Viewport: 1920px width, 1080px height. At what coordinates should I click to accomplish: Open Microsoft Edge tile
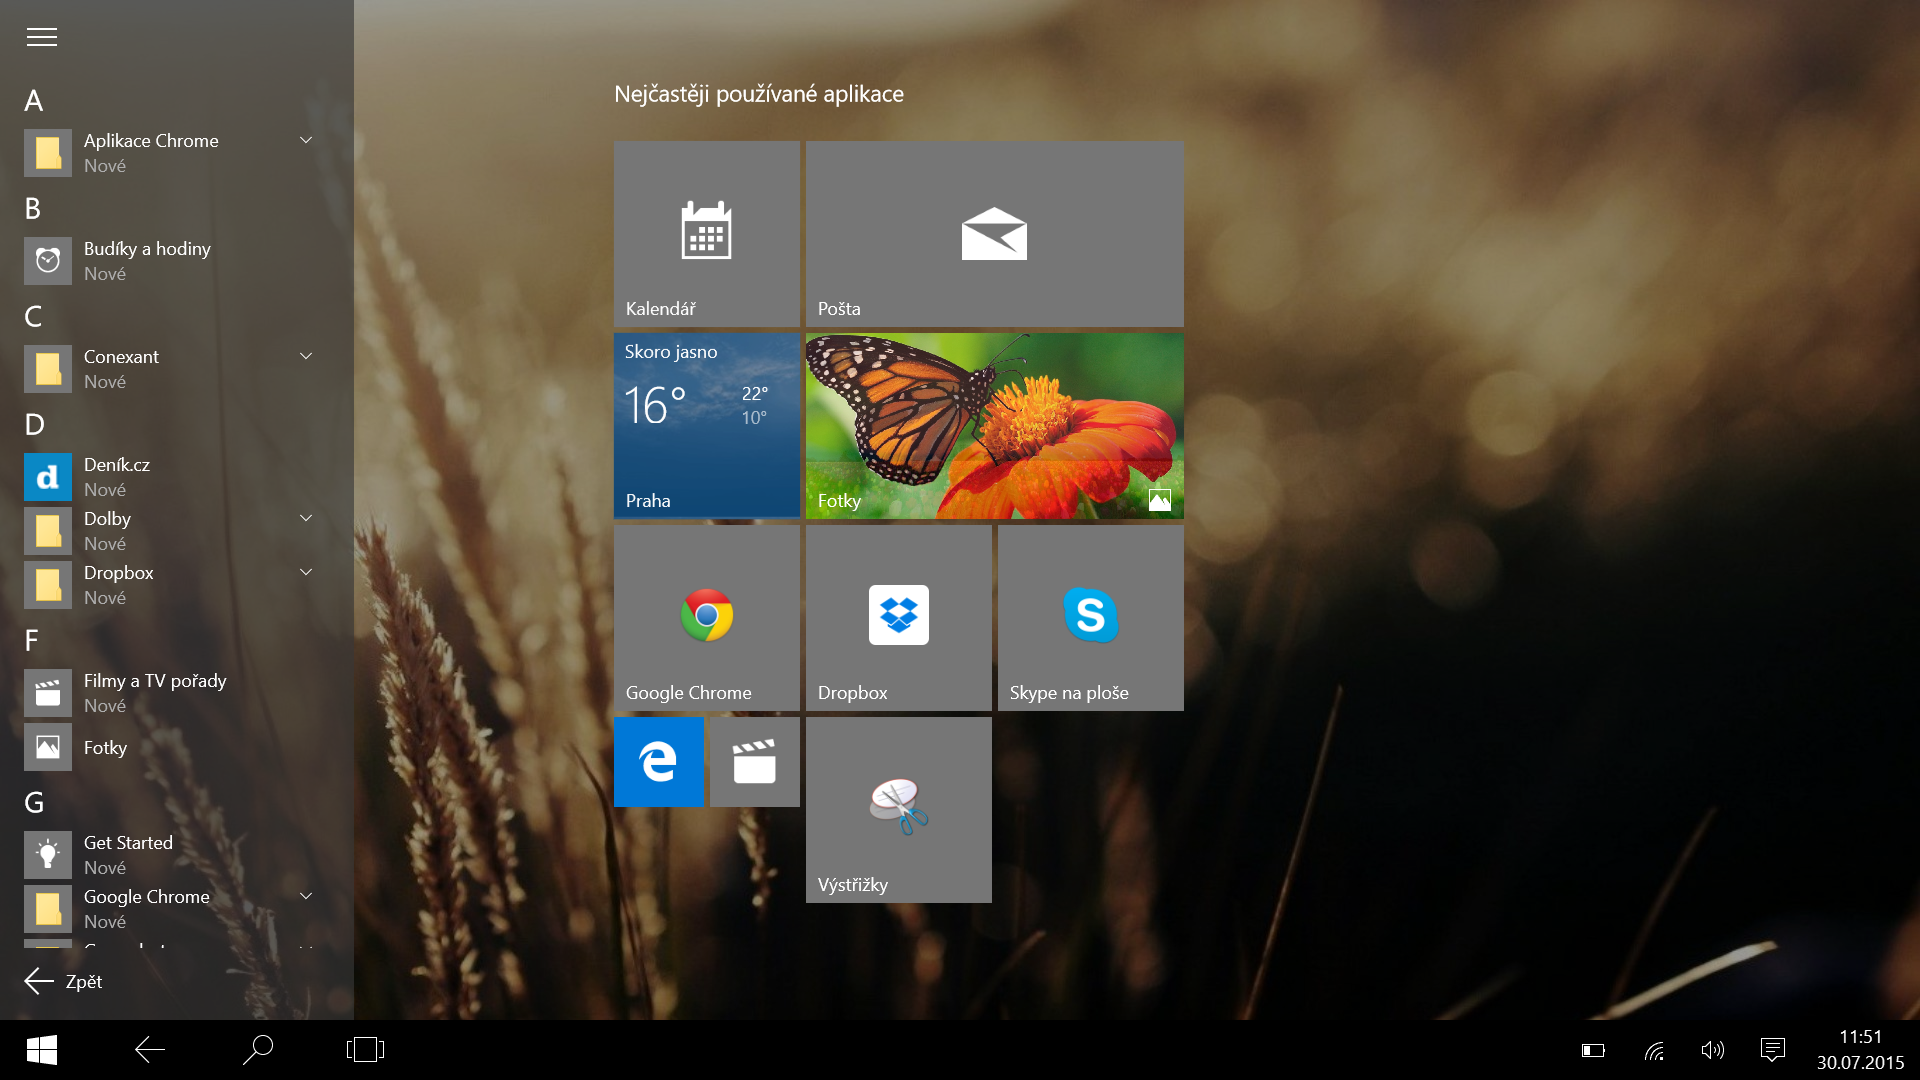coord(658,762)
